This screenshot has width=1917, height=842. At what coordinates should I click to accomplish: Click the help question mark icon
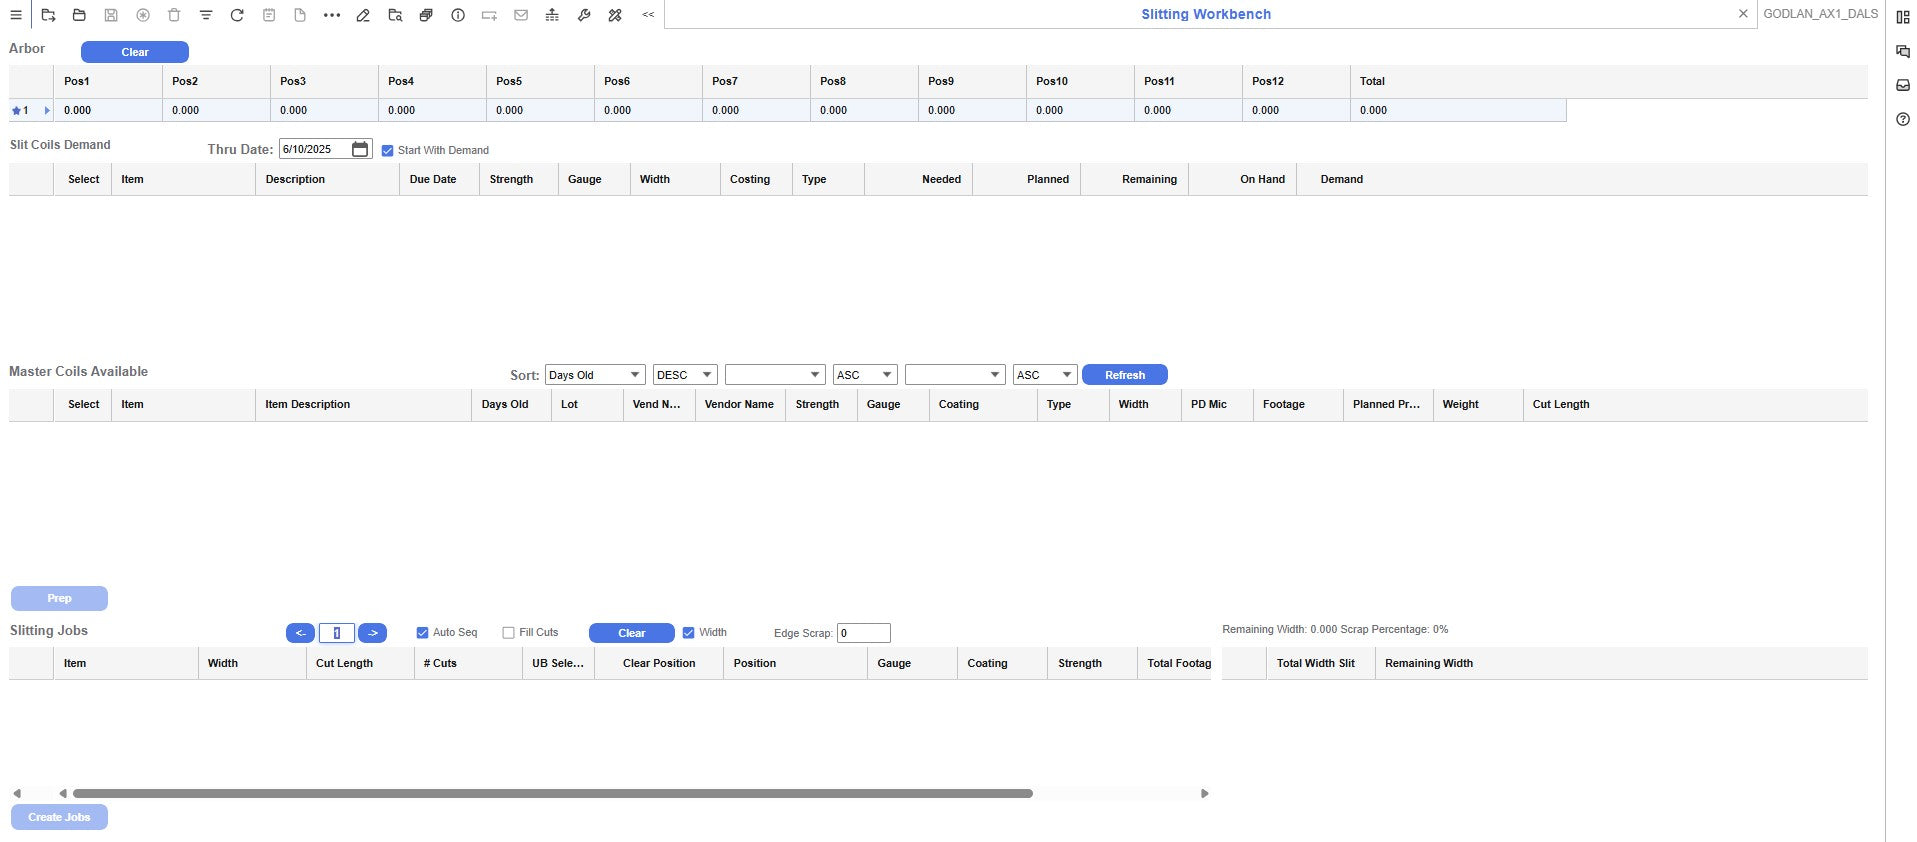[1902, 119]
